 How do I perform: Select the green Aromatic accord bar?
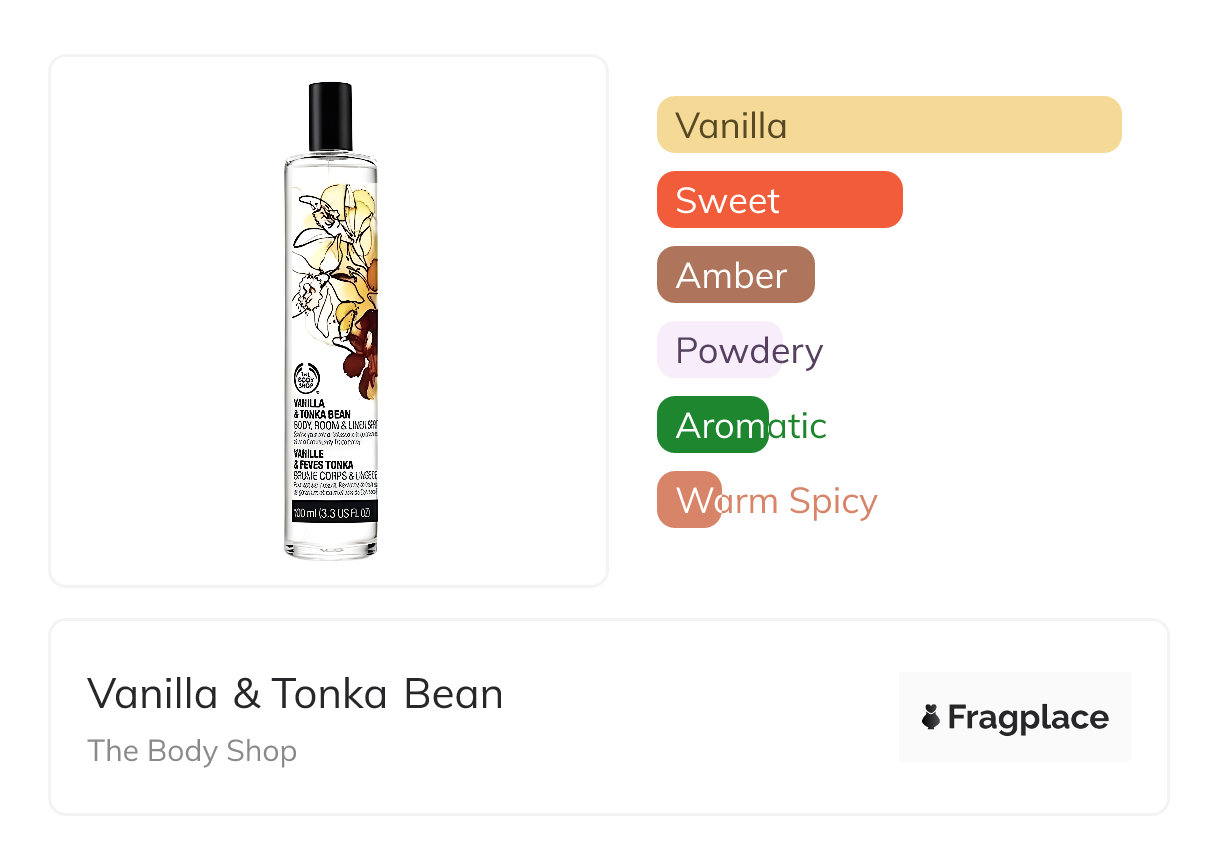(x=712, y=425)
